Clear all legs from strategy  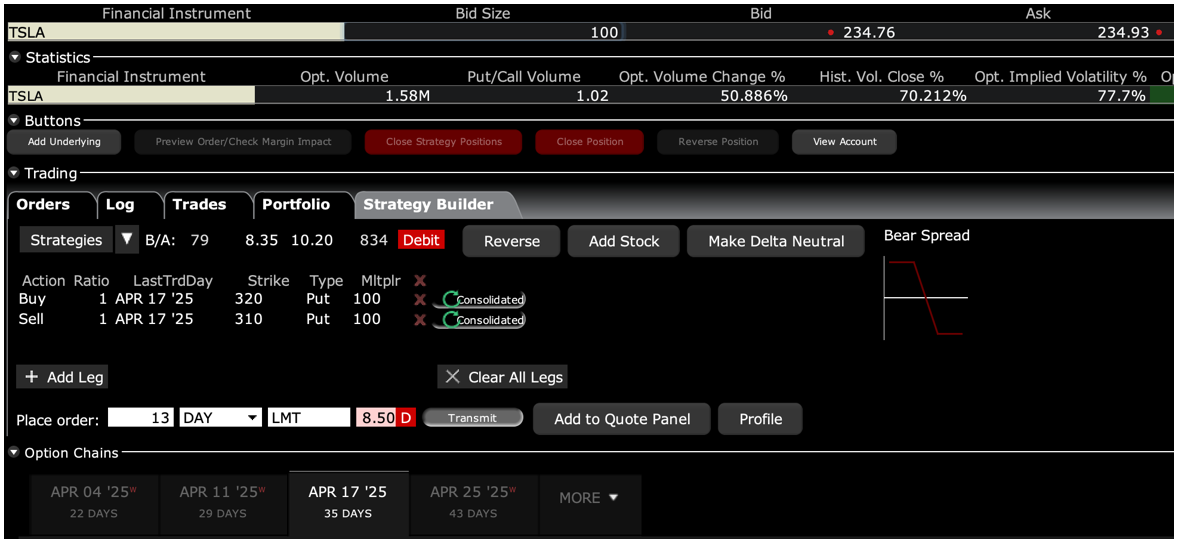tap(504, 377)
